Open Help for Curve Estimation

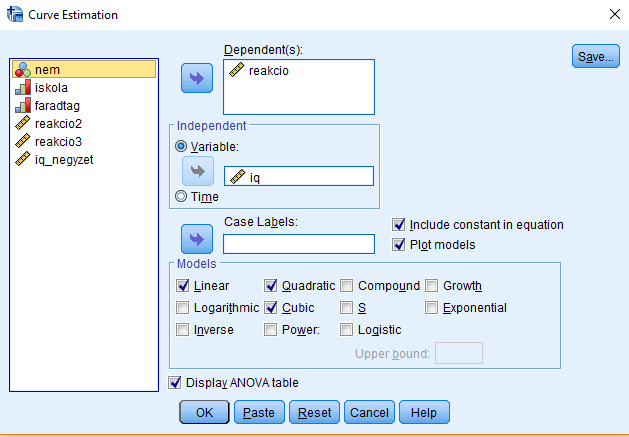point(424,412)
